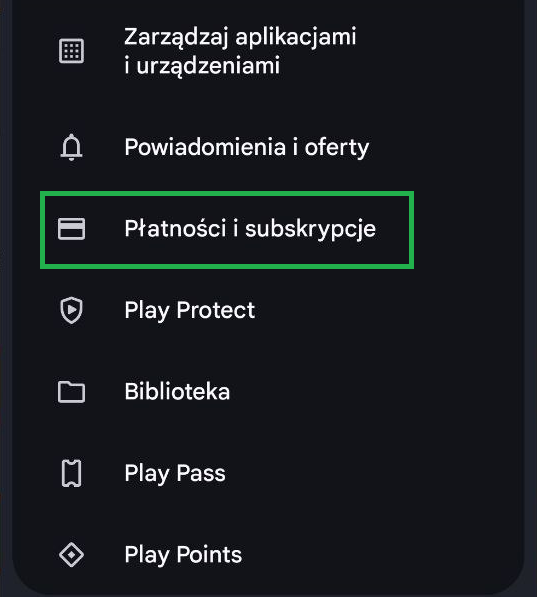
Task: Click the credit card payments icon
Action: (x=71, y=229)
